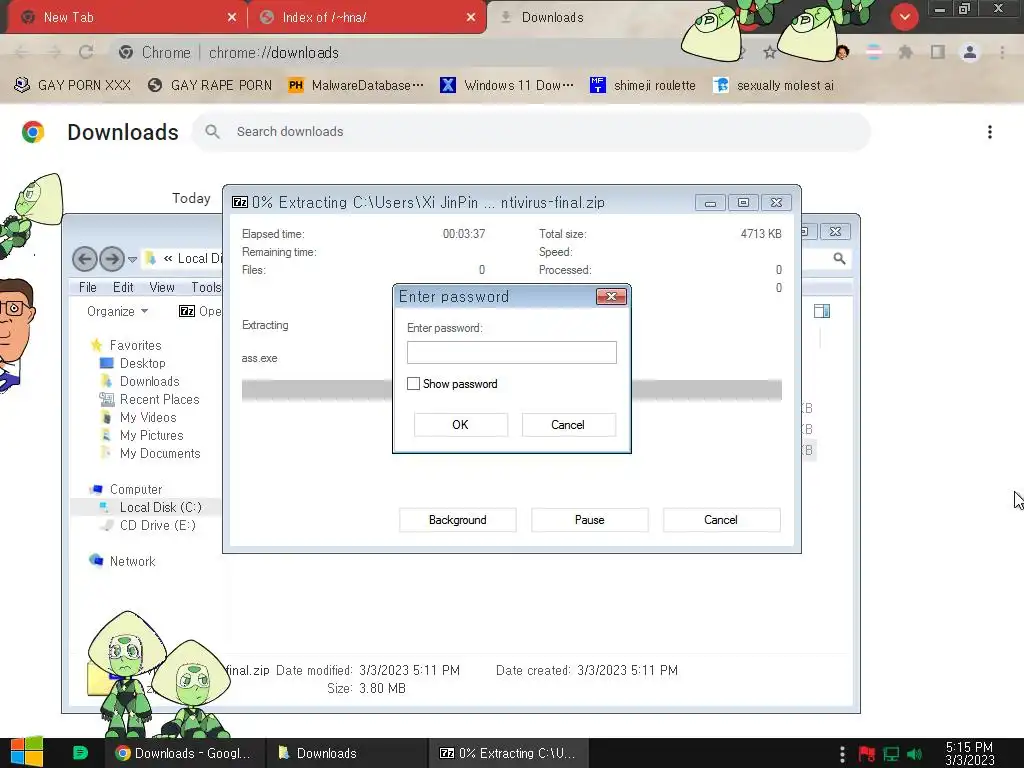Open the green app icon on taskbar
Viewport: 1024px width, 768px height.
[x=80, y=753]
